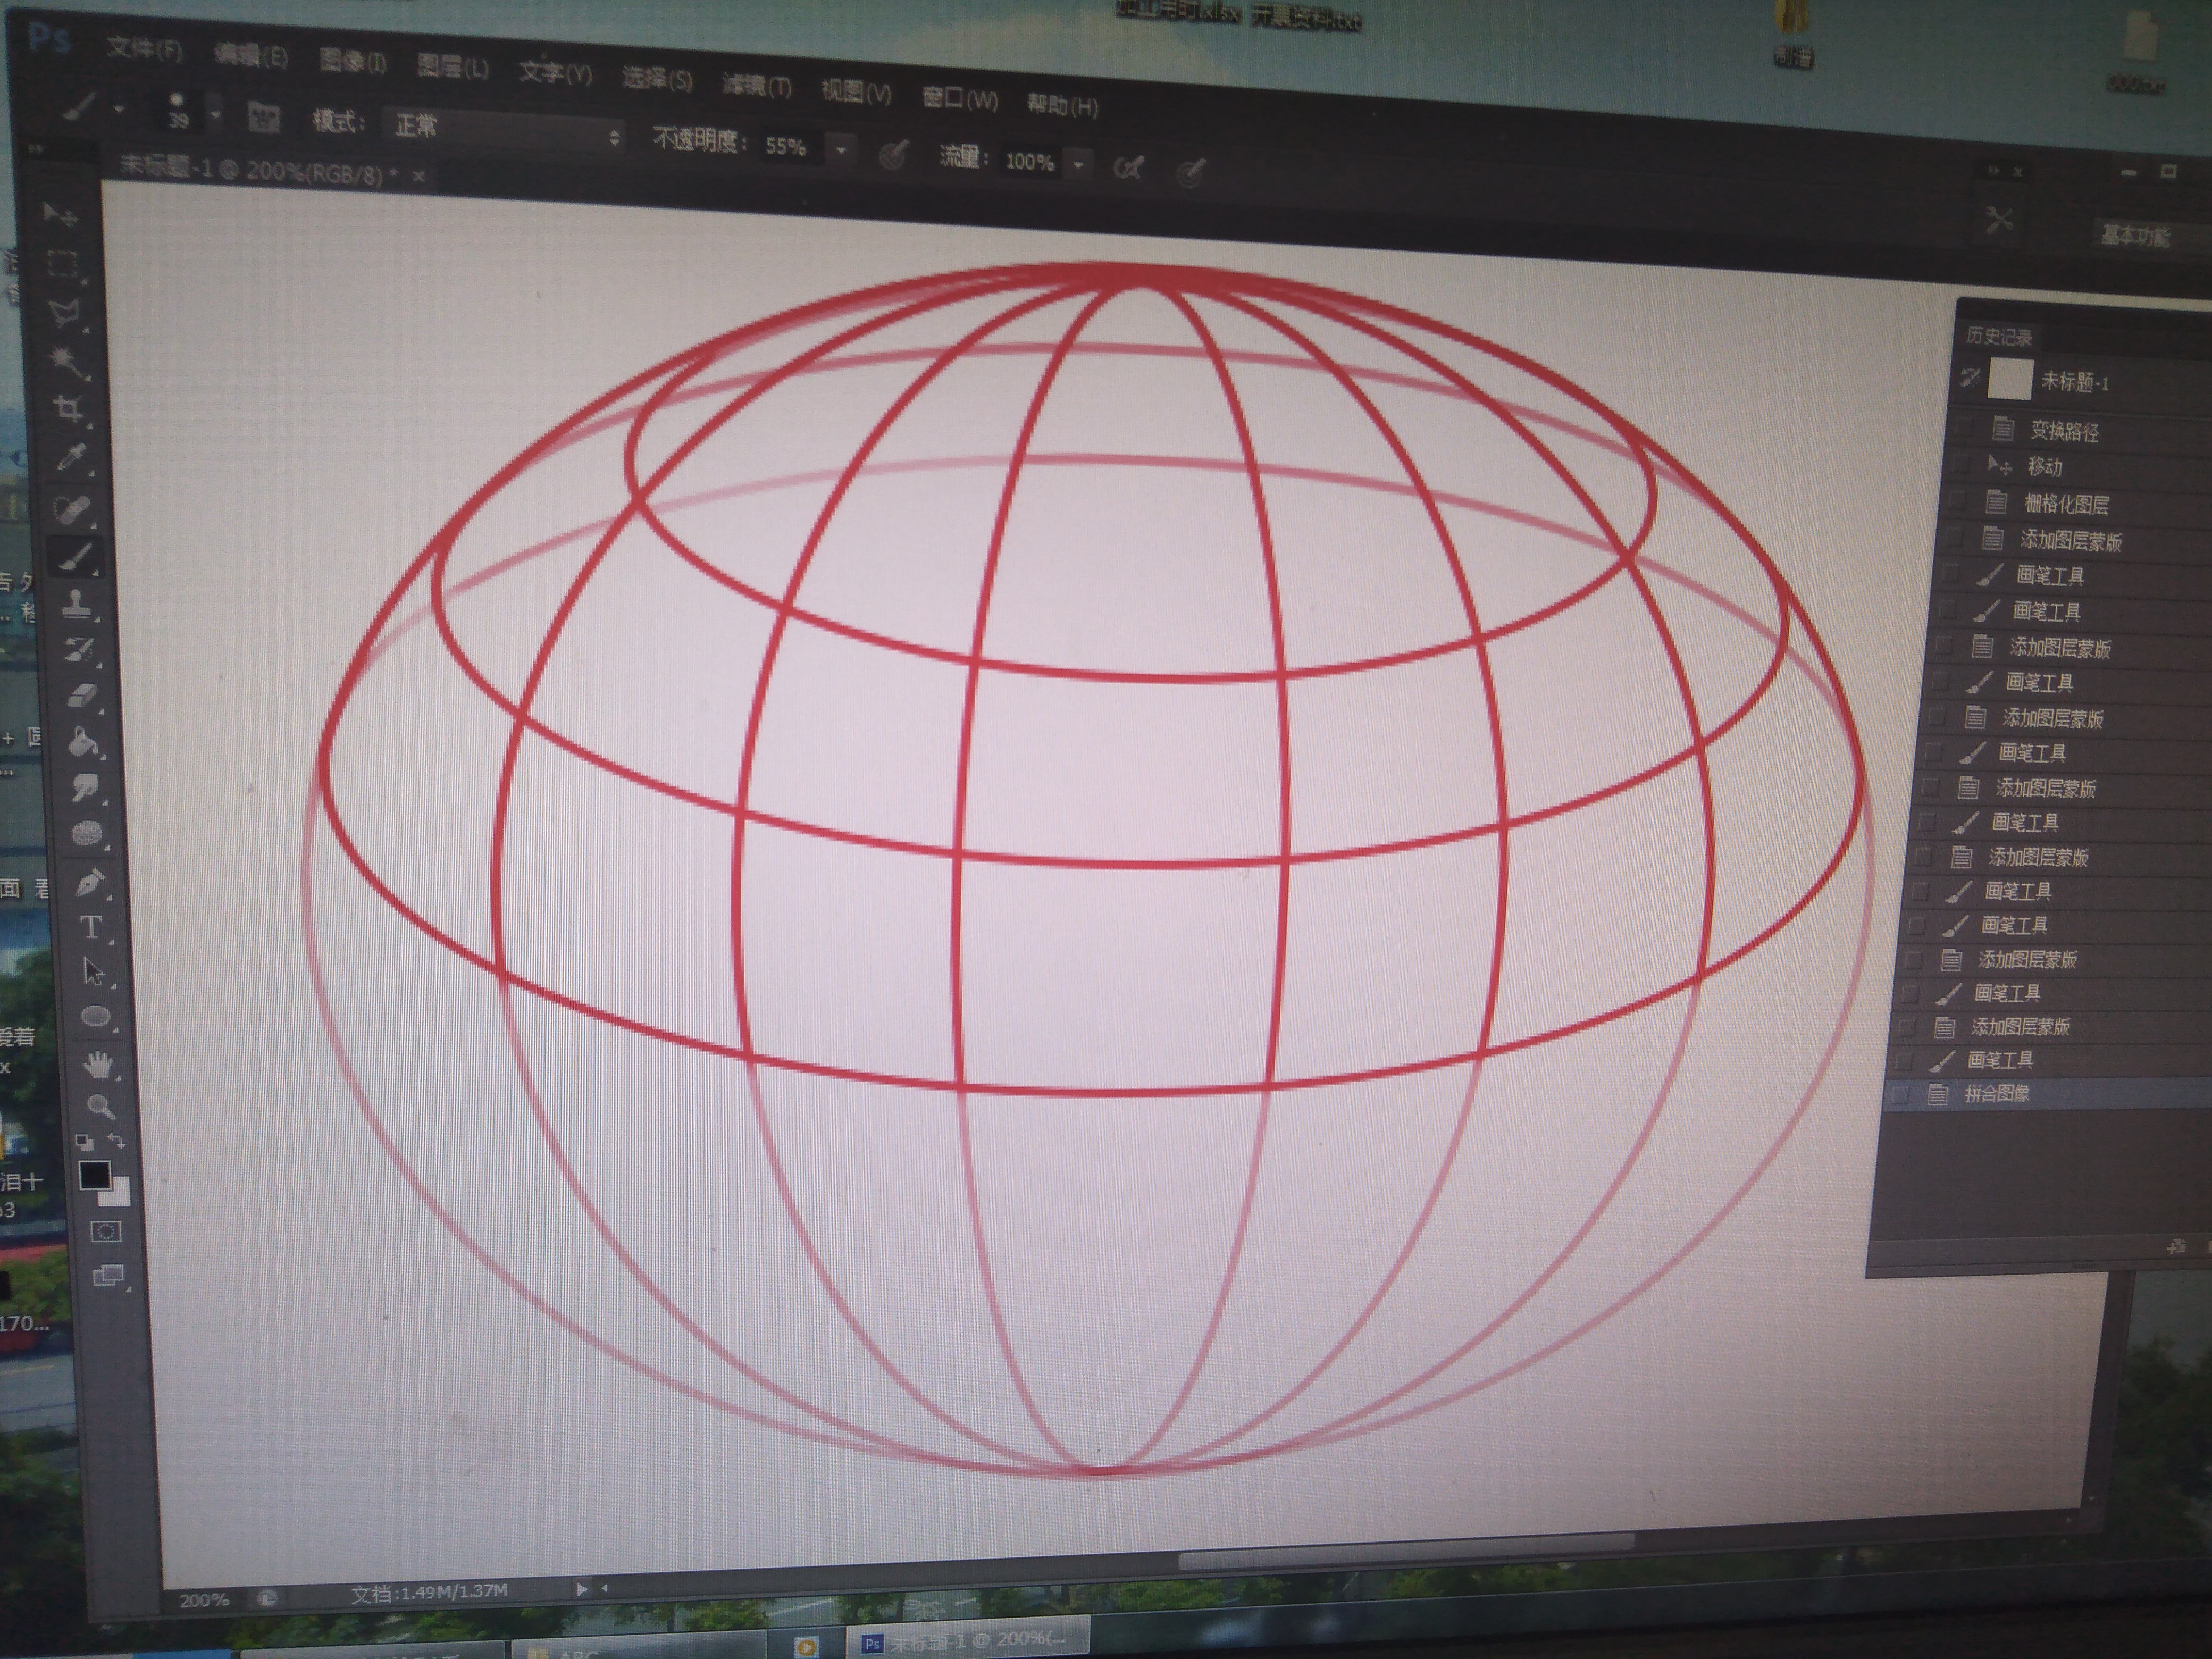Select the Polygonal Lasso tool
Screen dimensions: 2212x1659
point(65,313)
